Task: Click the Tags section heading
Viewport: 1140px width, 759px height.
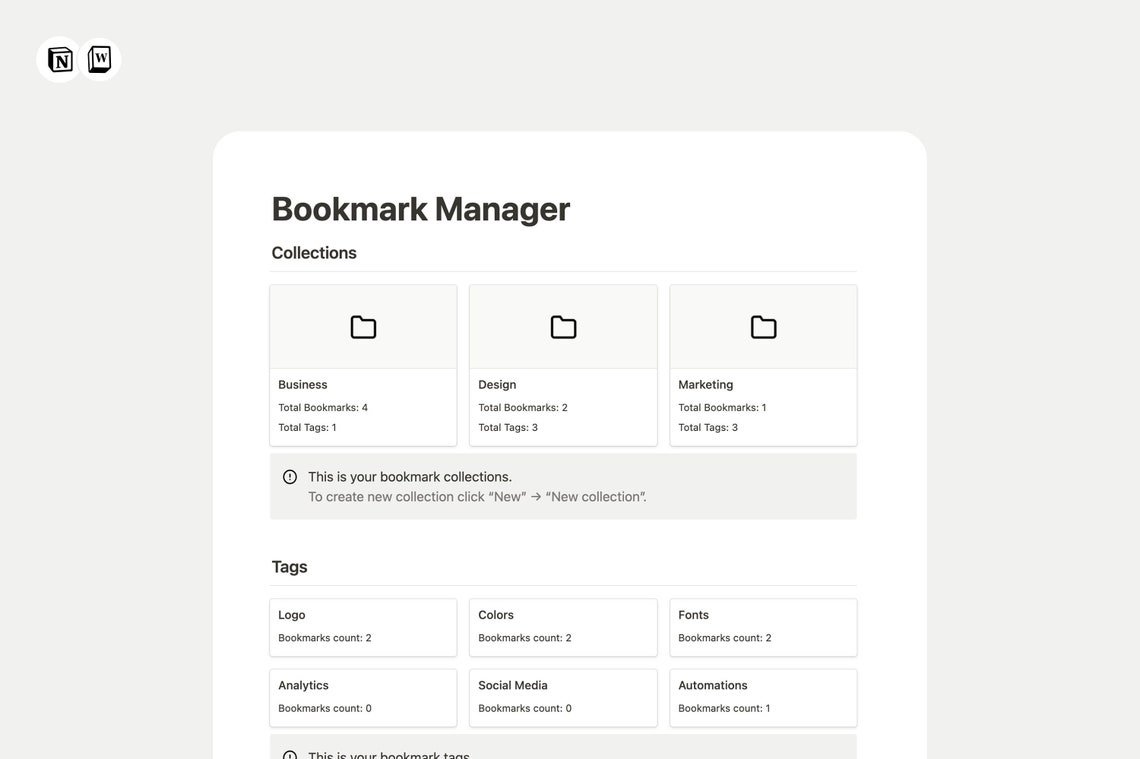Action: (x=289, y=565)
